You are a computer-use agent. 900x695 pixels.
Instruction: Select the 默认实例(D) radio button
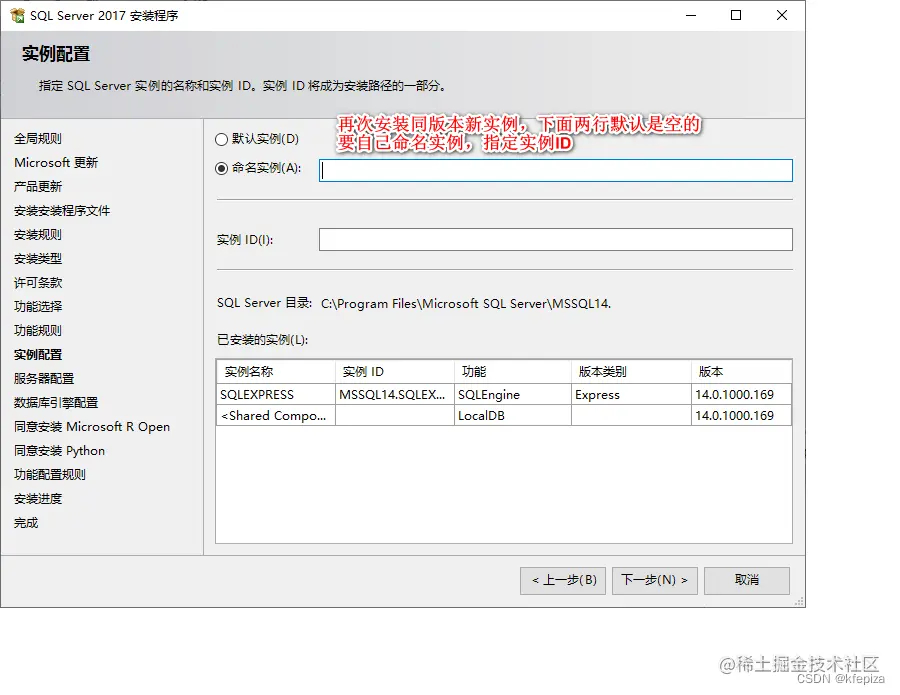(224, 139)
